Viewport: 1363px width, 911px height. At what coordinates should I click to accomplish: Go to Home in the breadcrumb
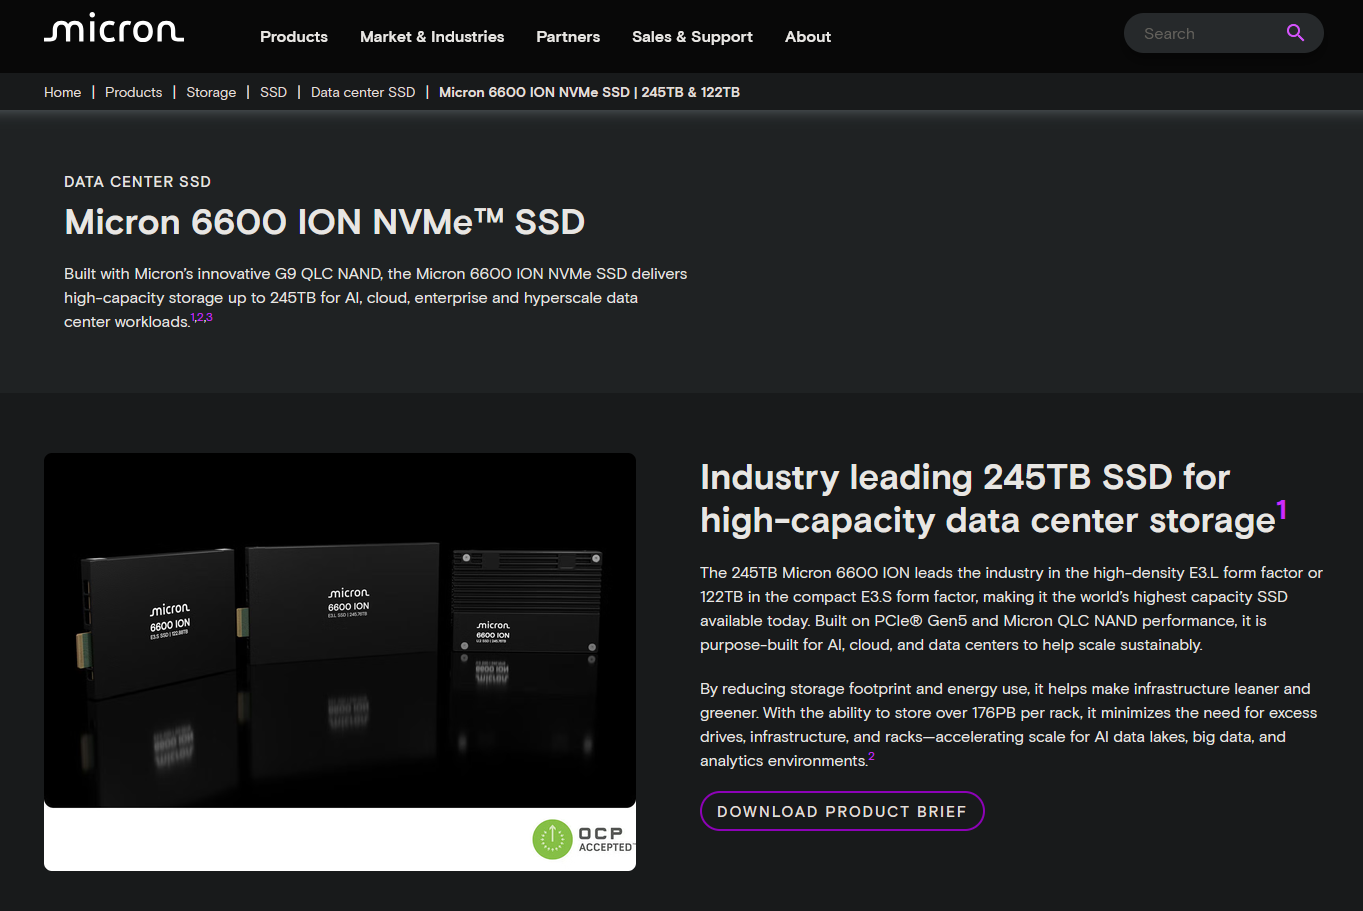62,92
